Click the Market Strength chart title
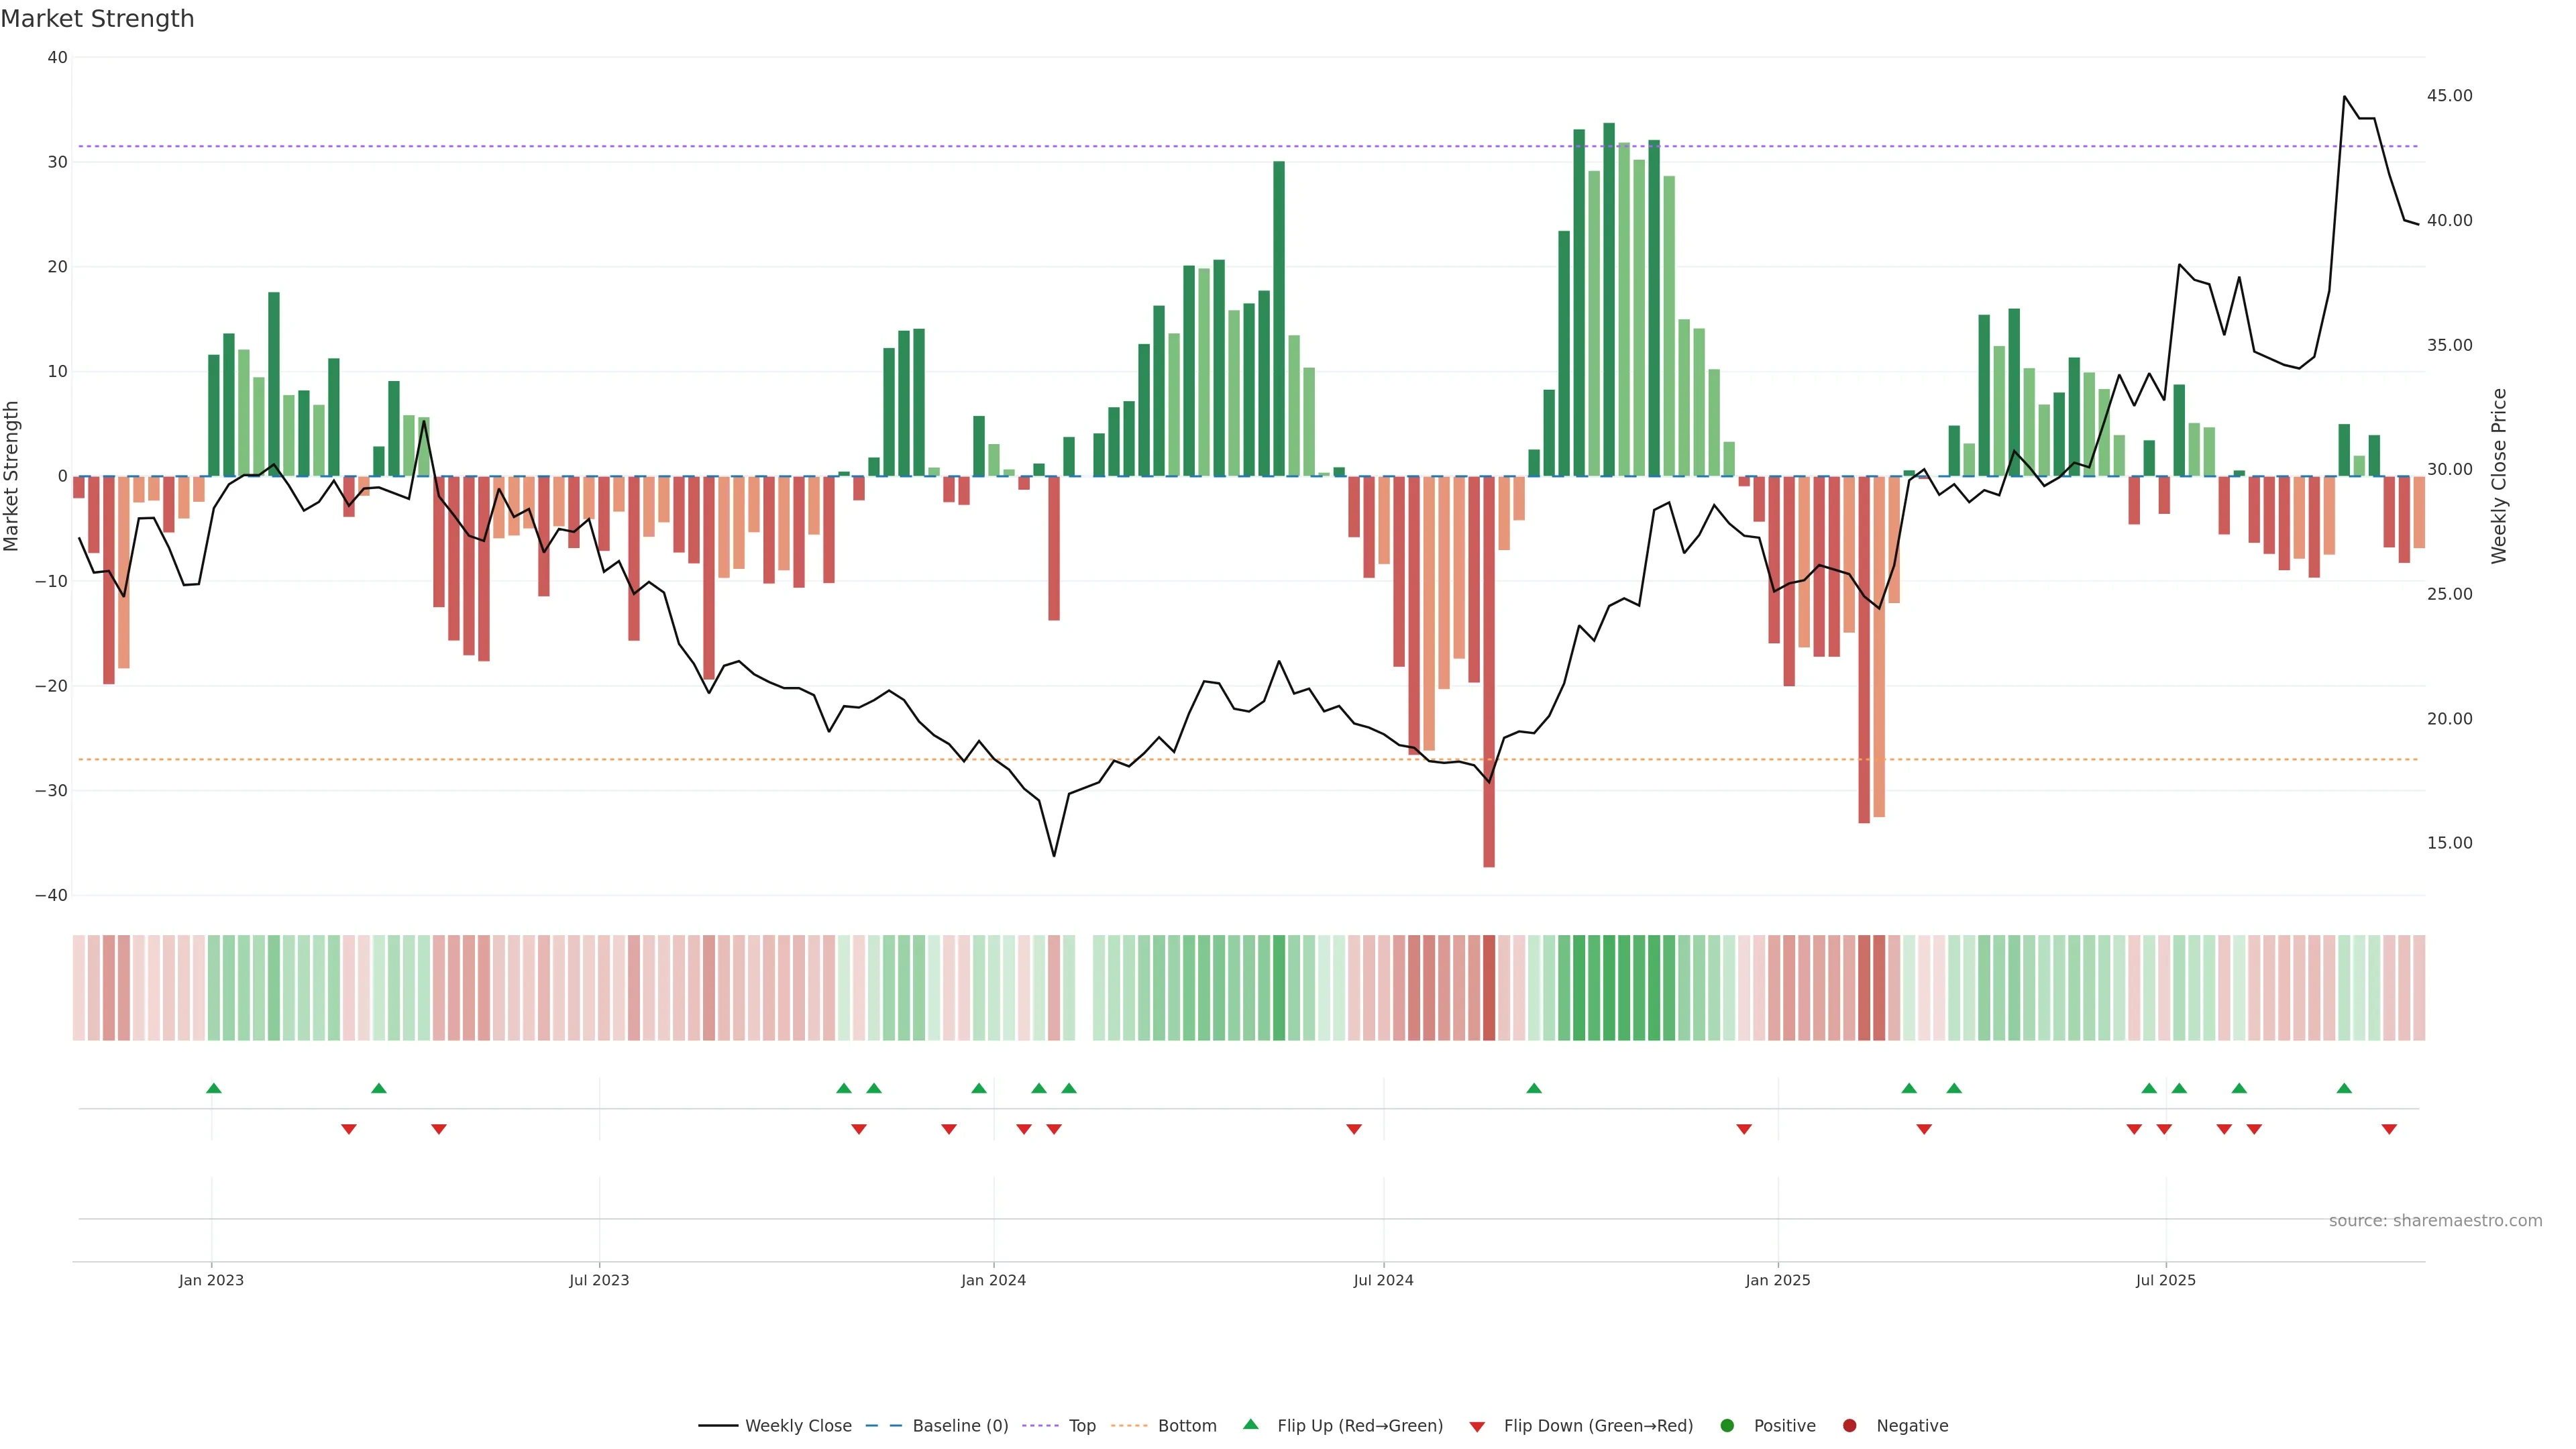The width and height of the screenshot is (2576, 1449). point(97,19)
